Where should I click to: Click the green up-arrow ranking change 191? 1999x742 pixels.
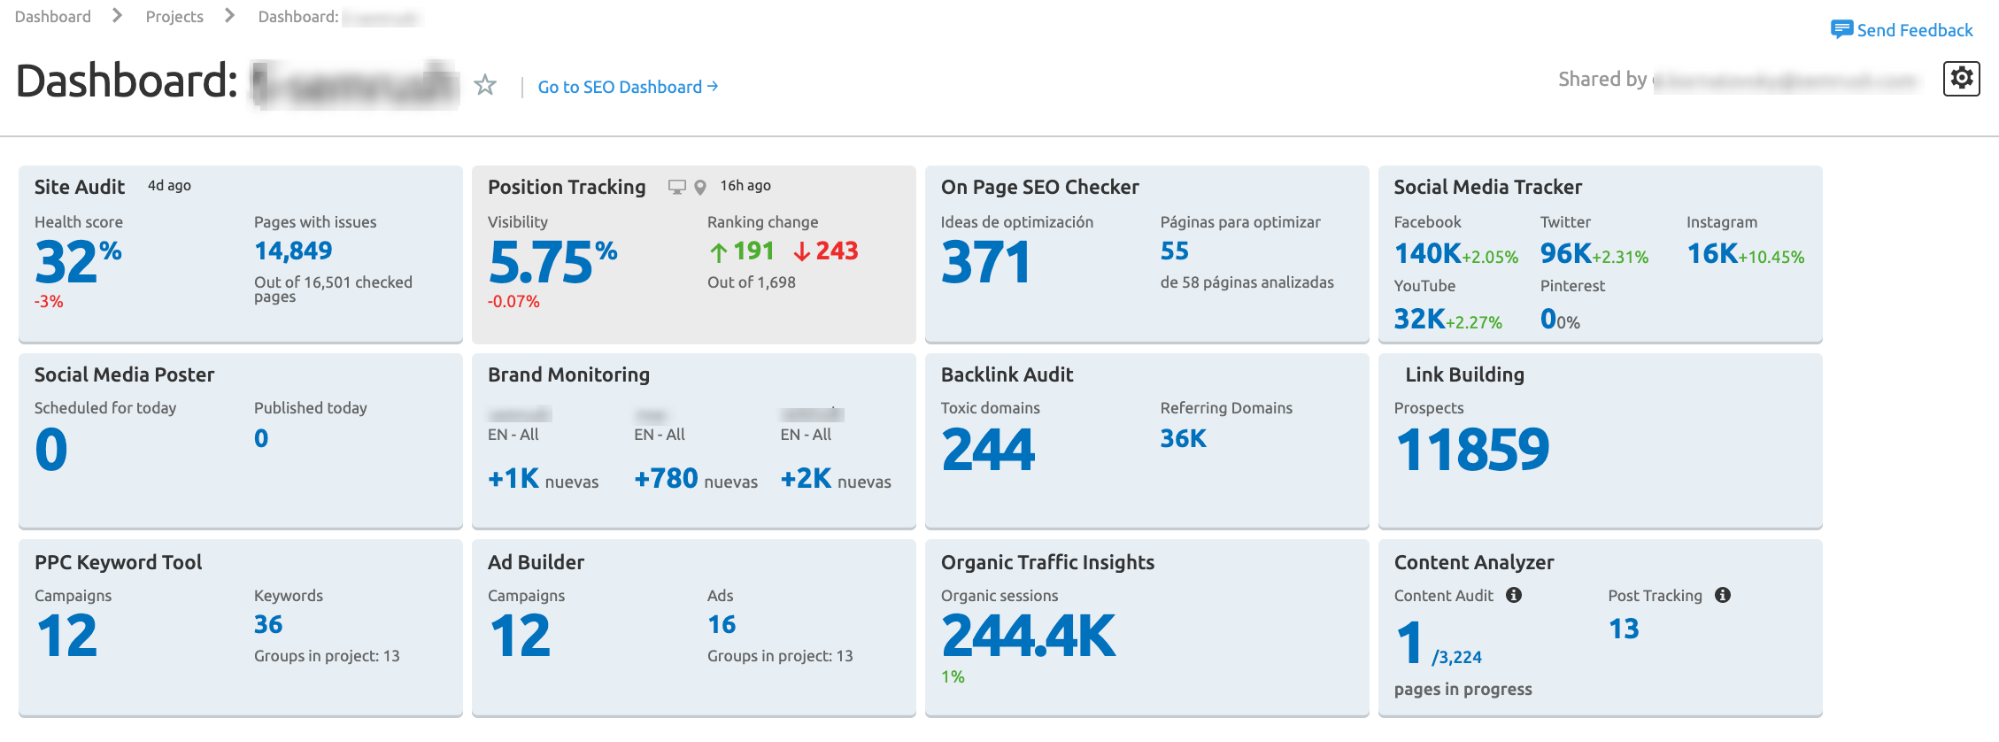[x=742, y=251]
